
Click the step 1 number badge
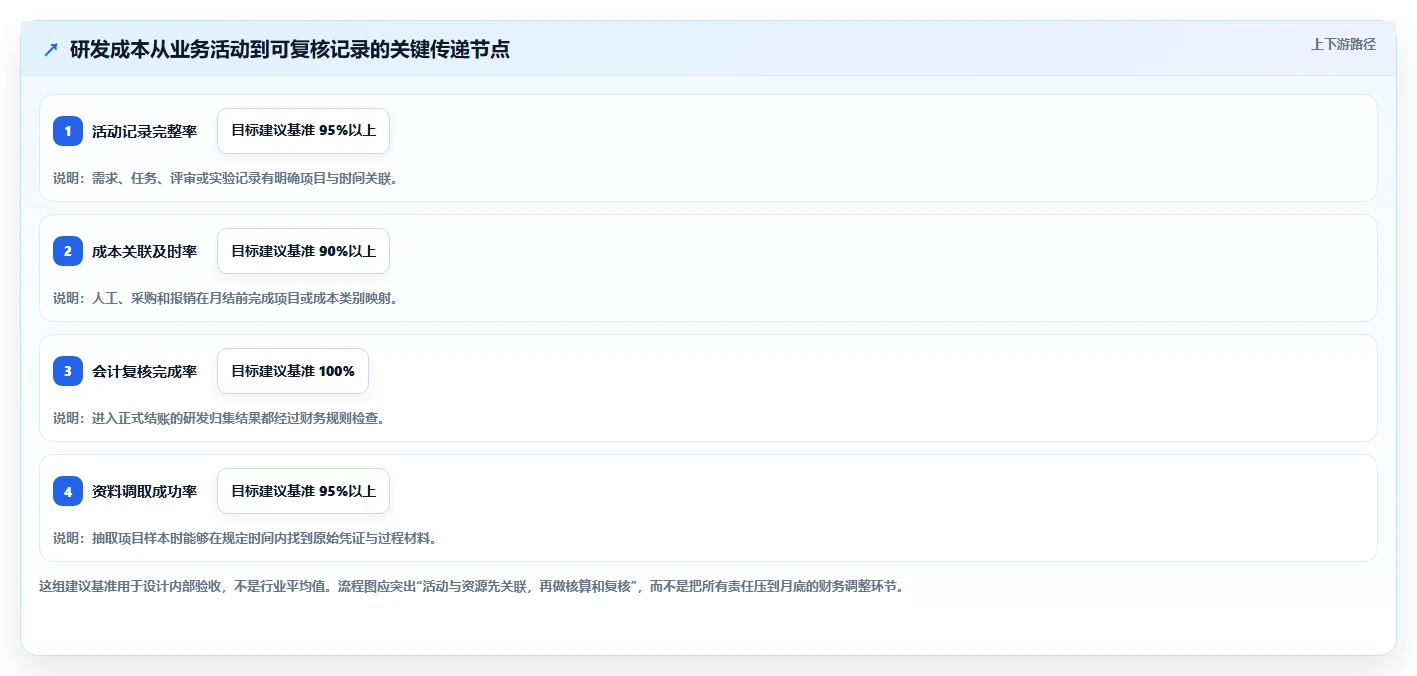click(68, 131)
